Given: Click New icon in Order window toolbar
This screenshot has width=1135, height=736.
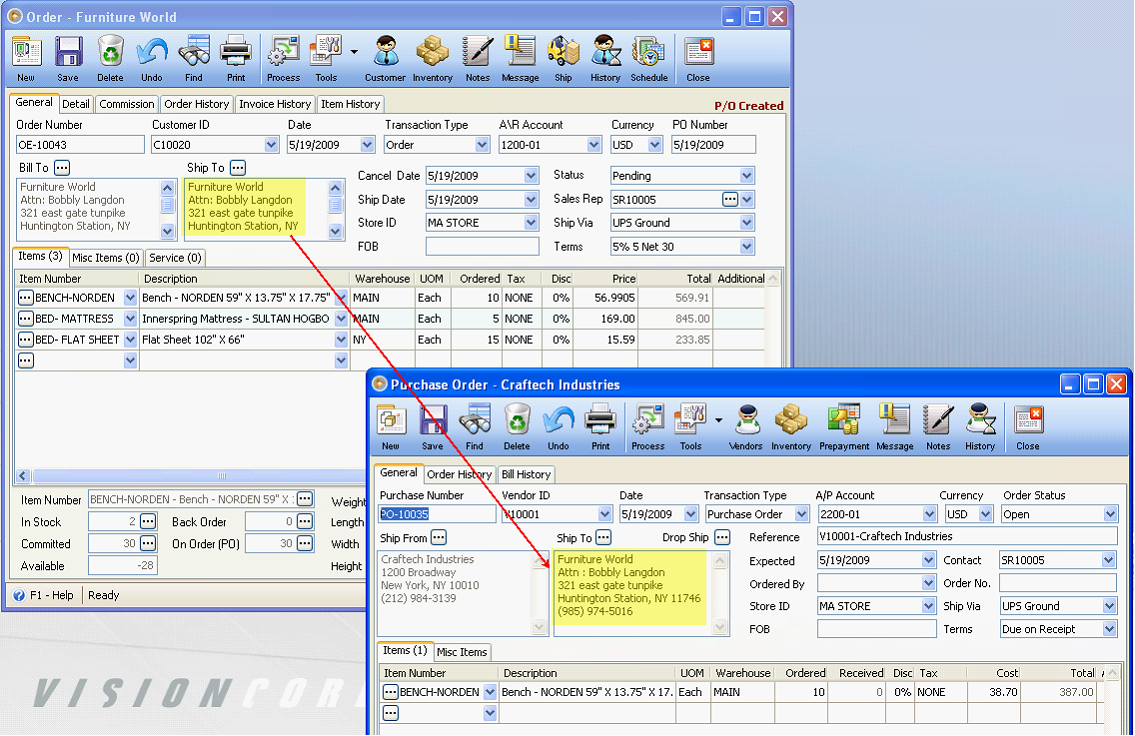Looking at the screenshot, I should 27,59.
